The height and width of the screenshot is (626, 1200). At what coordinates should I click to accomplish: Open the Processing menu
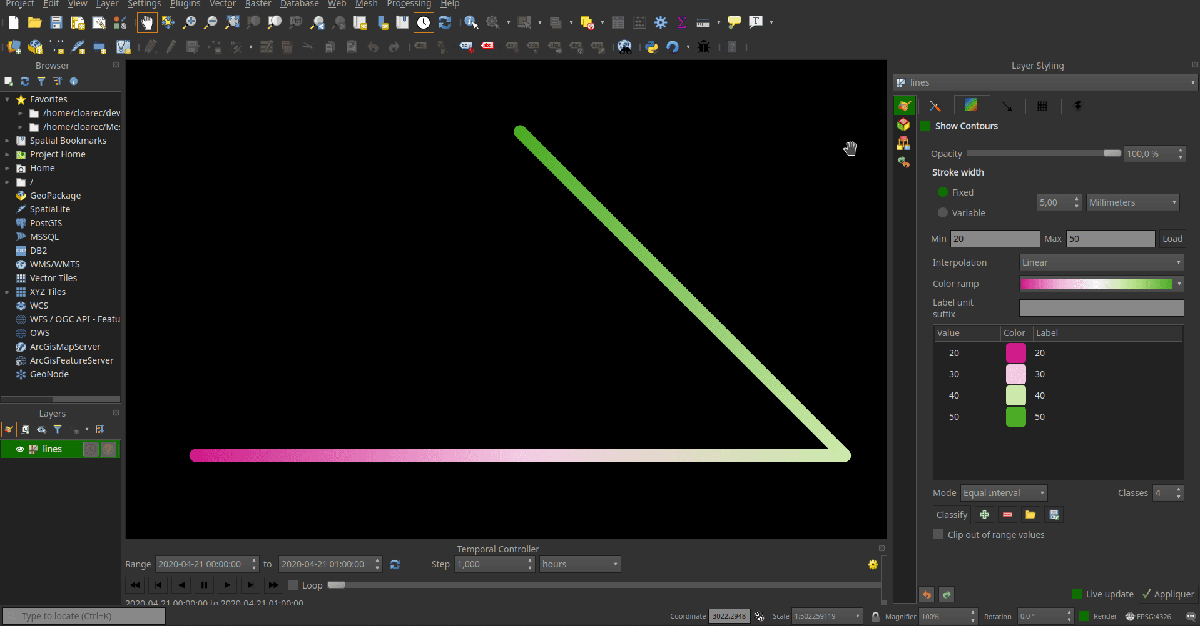[408, 4]
